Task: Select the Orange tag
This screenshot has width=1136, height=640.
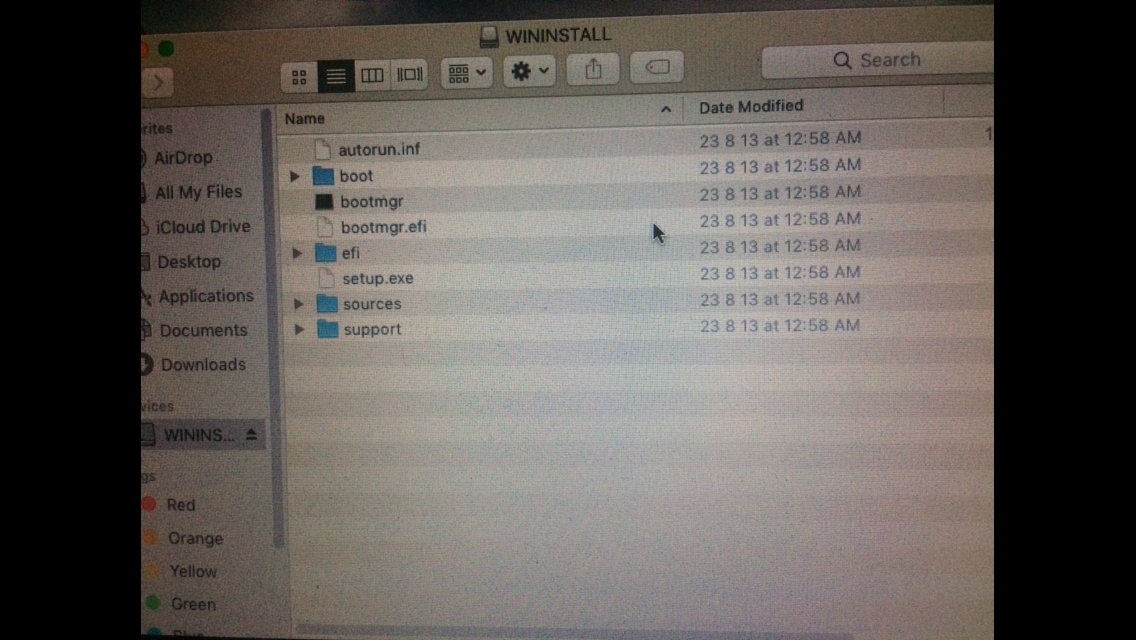Action: (195, 539)
